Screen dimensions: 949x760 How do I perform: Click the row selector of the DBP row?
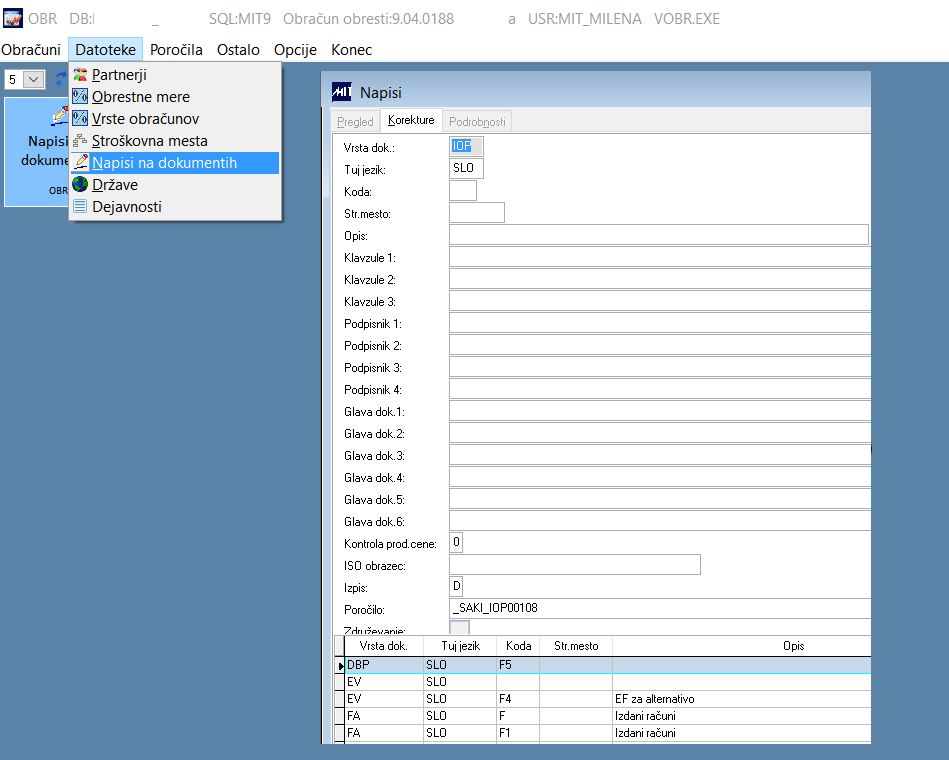pos(340,665)
